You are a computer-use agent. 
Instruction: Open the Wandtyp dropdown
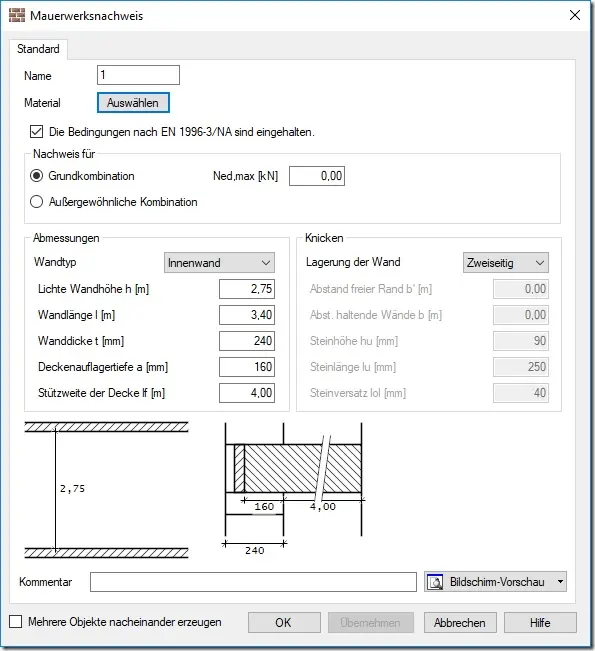[x=219, y=263]
